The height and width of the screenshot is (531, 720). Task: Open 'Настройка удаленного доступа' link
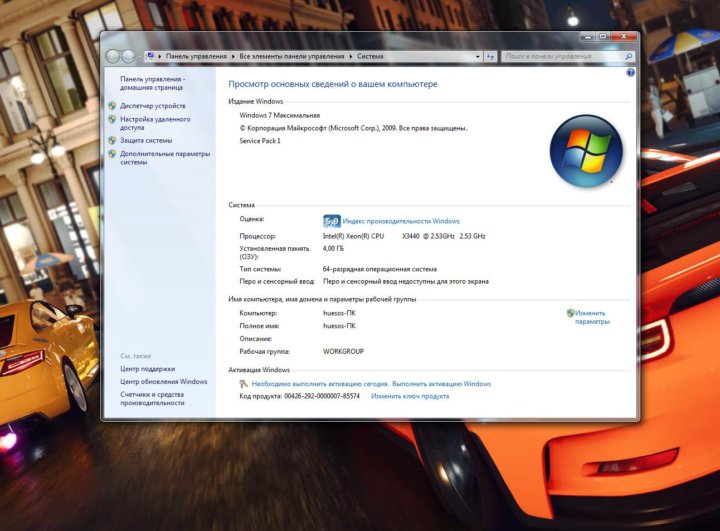pyautogui.click(x=155, y=123)
